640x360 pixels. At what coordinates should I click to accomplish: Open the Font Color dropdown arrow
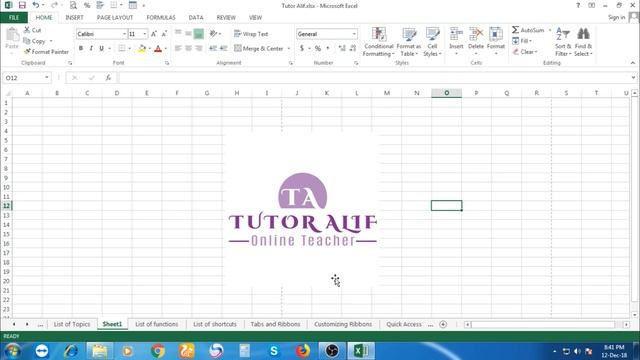click(x=166, y=49)
